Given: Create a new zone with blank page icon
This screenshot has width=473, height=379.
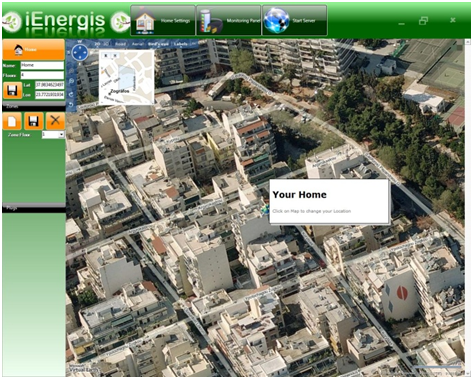Looking at the screenshot, I should point(12,121).
